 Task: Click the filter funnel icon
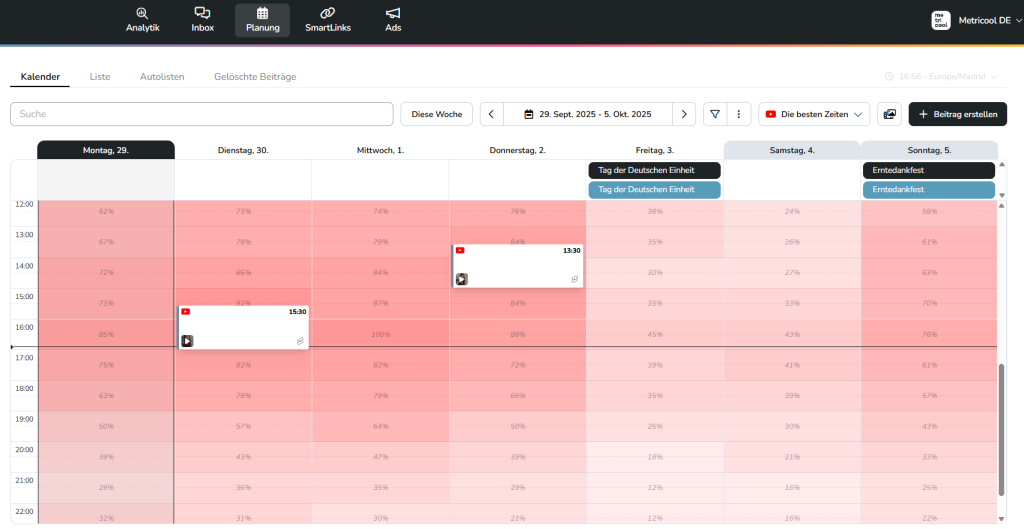click(x=715, y=114)
